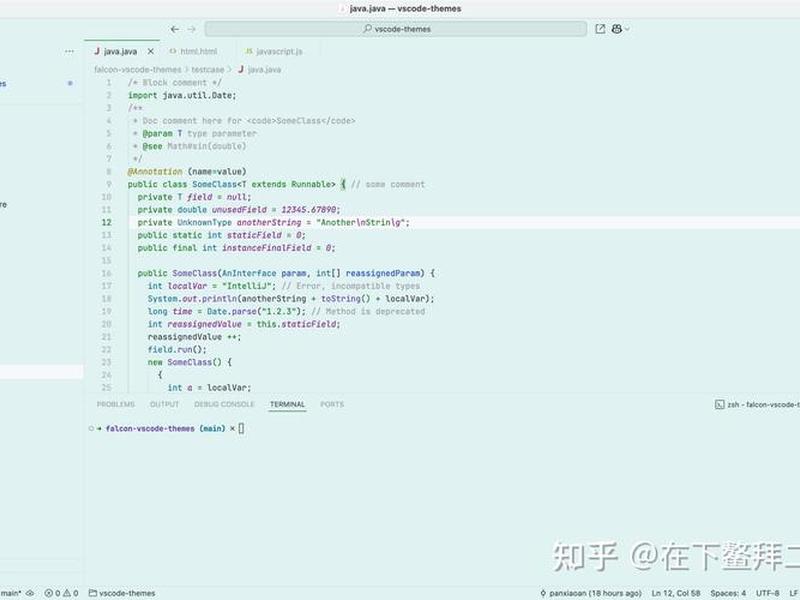This screenshot has height=600, width=800.
Task: Click line number 16 in the gutter
Action: [x=106, y=273]
